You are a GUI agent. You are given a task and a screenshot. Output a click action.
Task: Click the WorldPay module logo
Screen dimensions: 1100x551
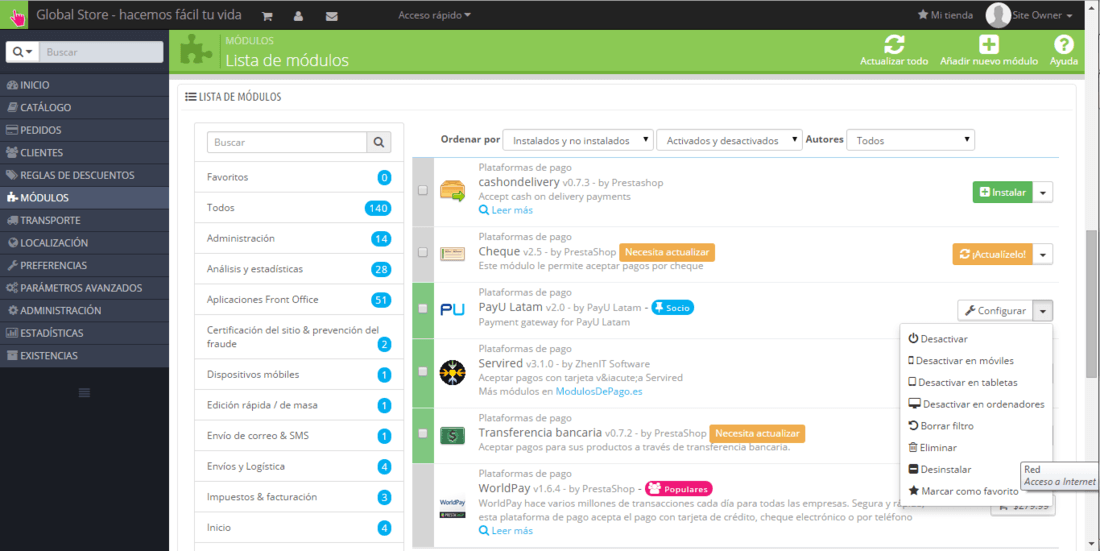point(452,507)
